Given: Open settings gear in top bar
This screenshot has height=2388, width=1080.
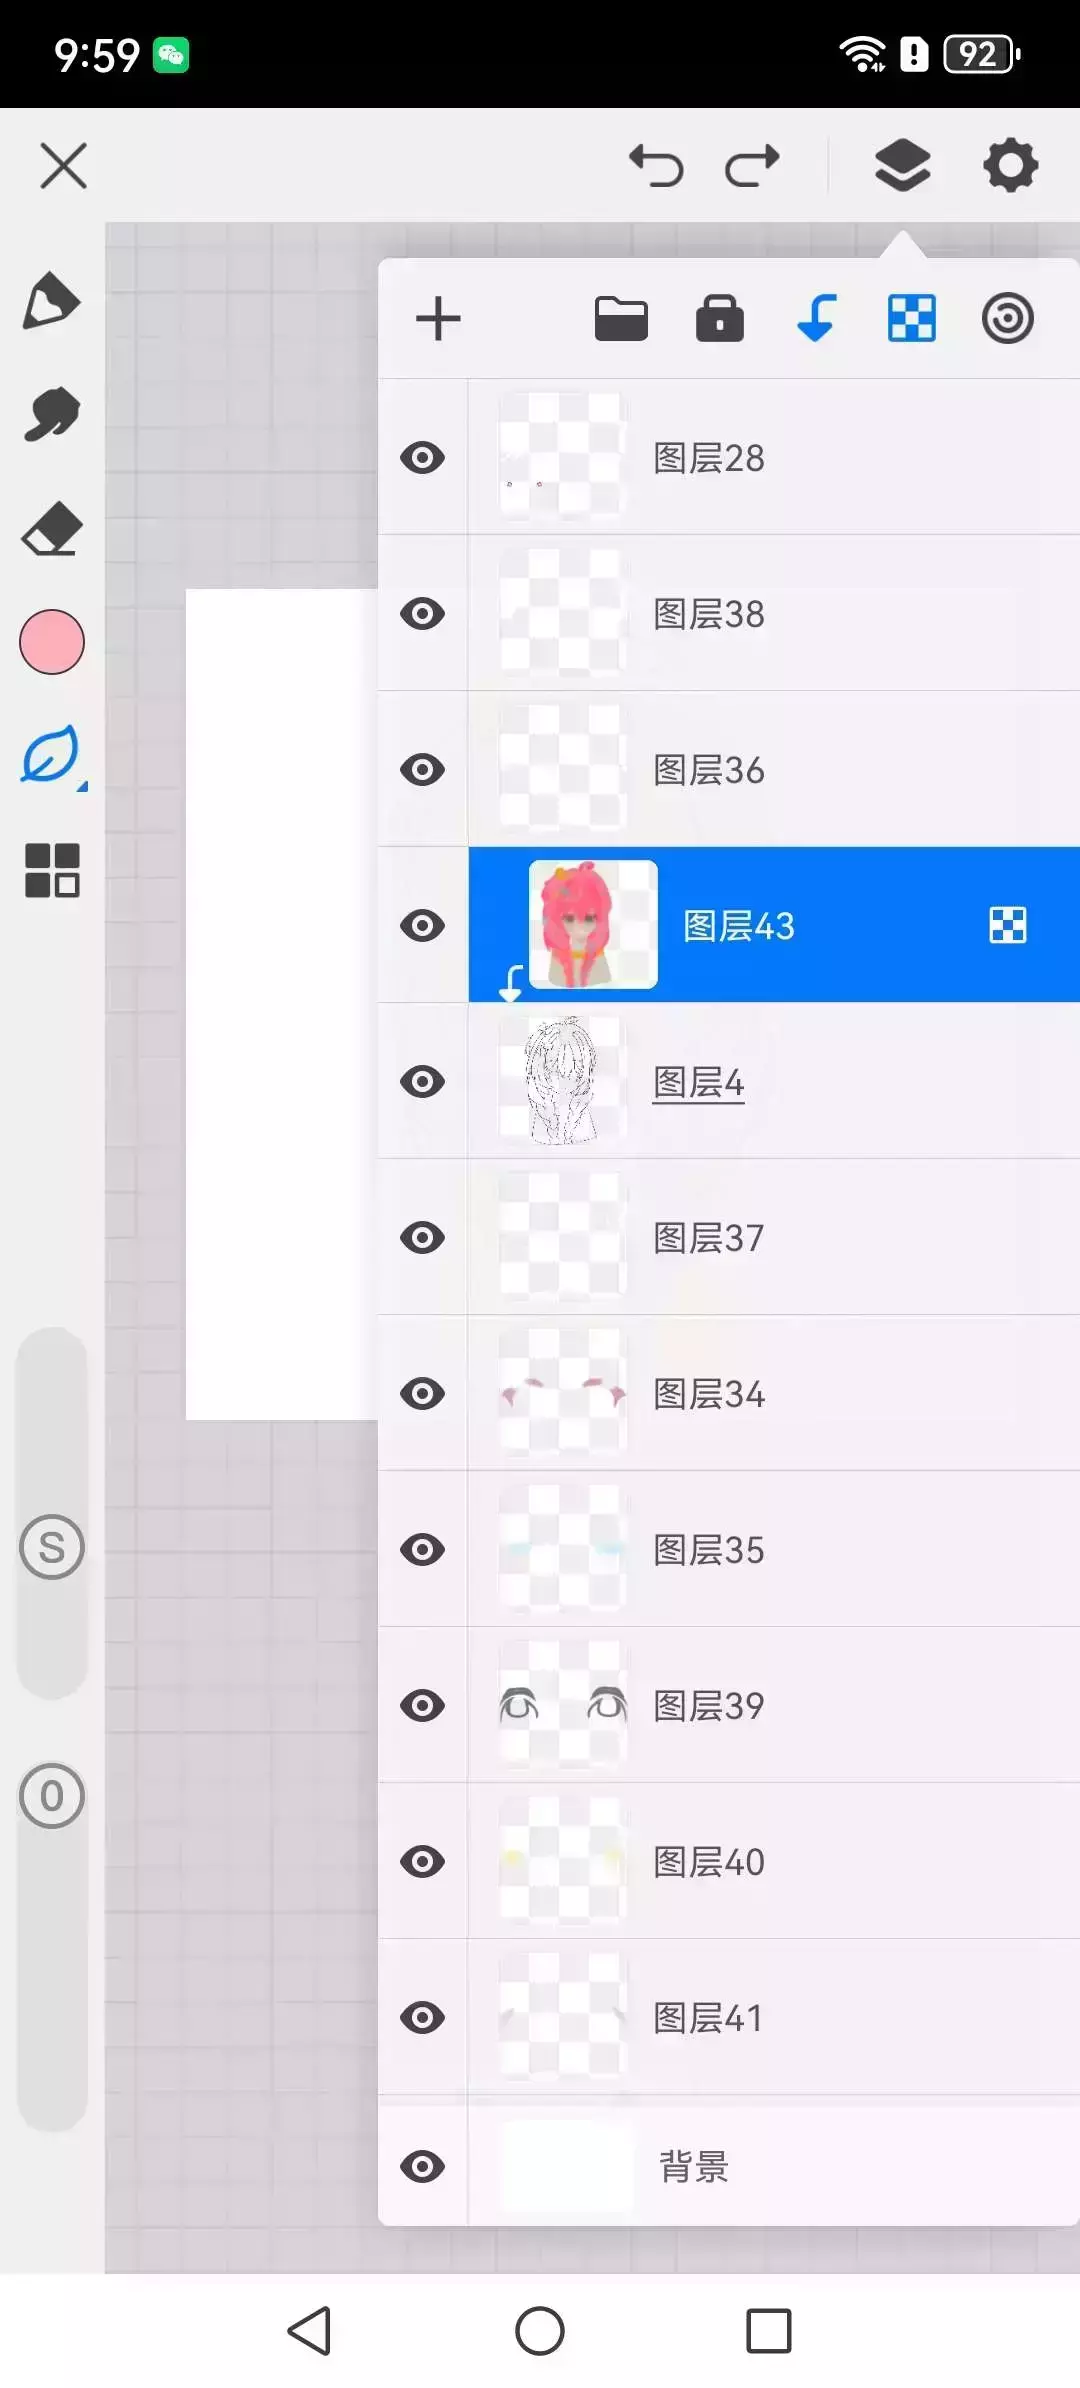Looking at the screenshot, I should (x=1010, y=165).
